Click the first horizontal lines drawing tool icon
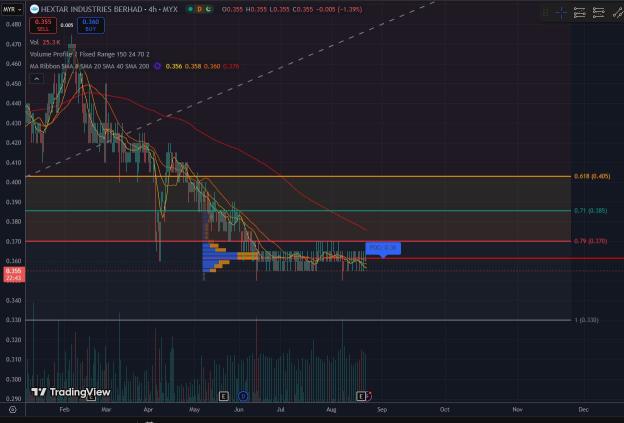 point(579,13)
